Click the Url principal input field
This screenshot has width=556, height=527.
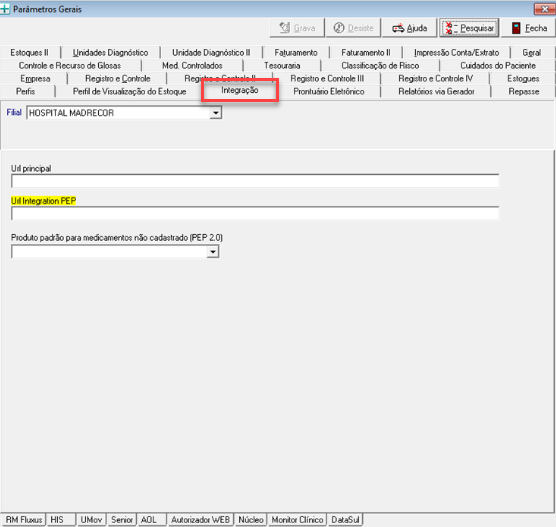(x=255, y=181)
